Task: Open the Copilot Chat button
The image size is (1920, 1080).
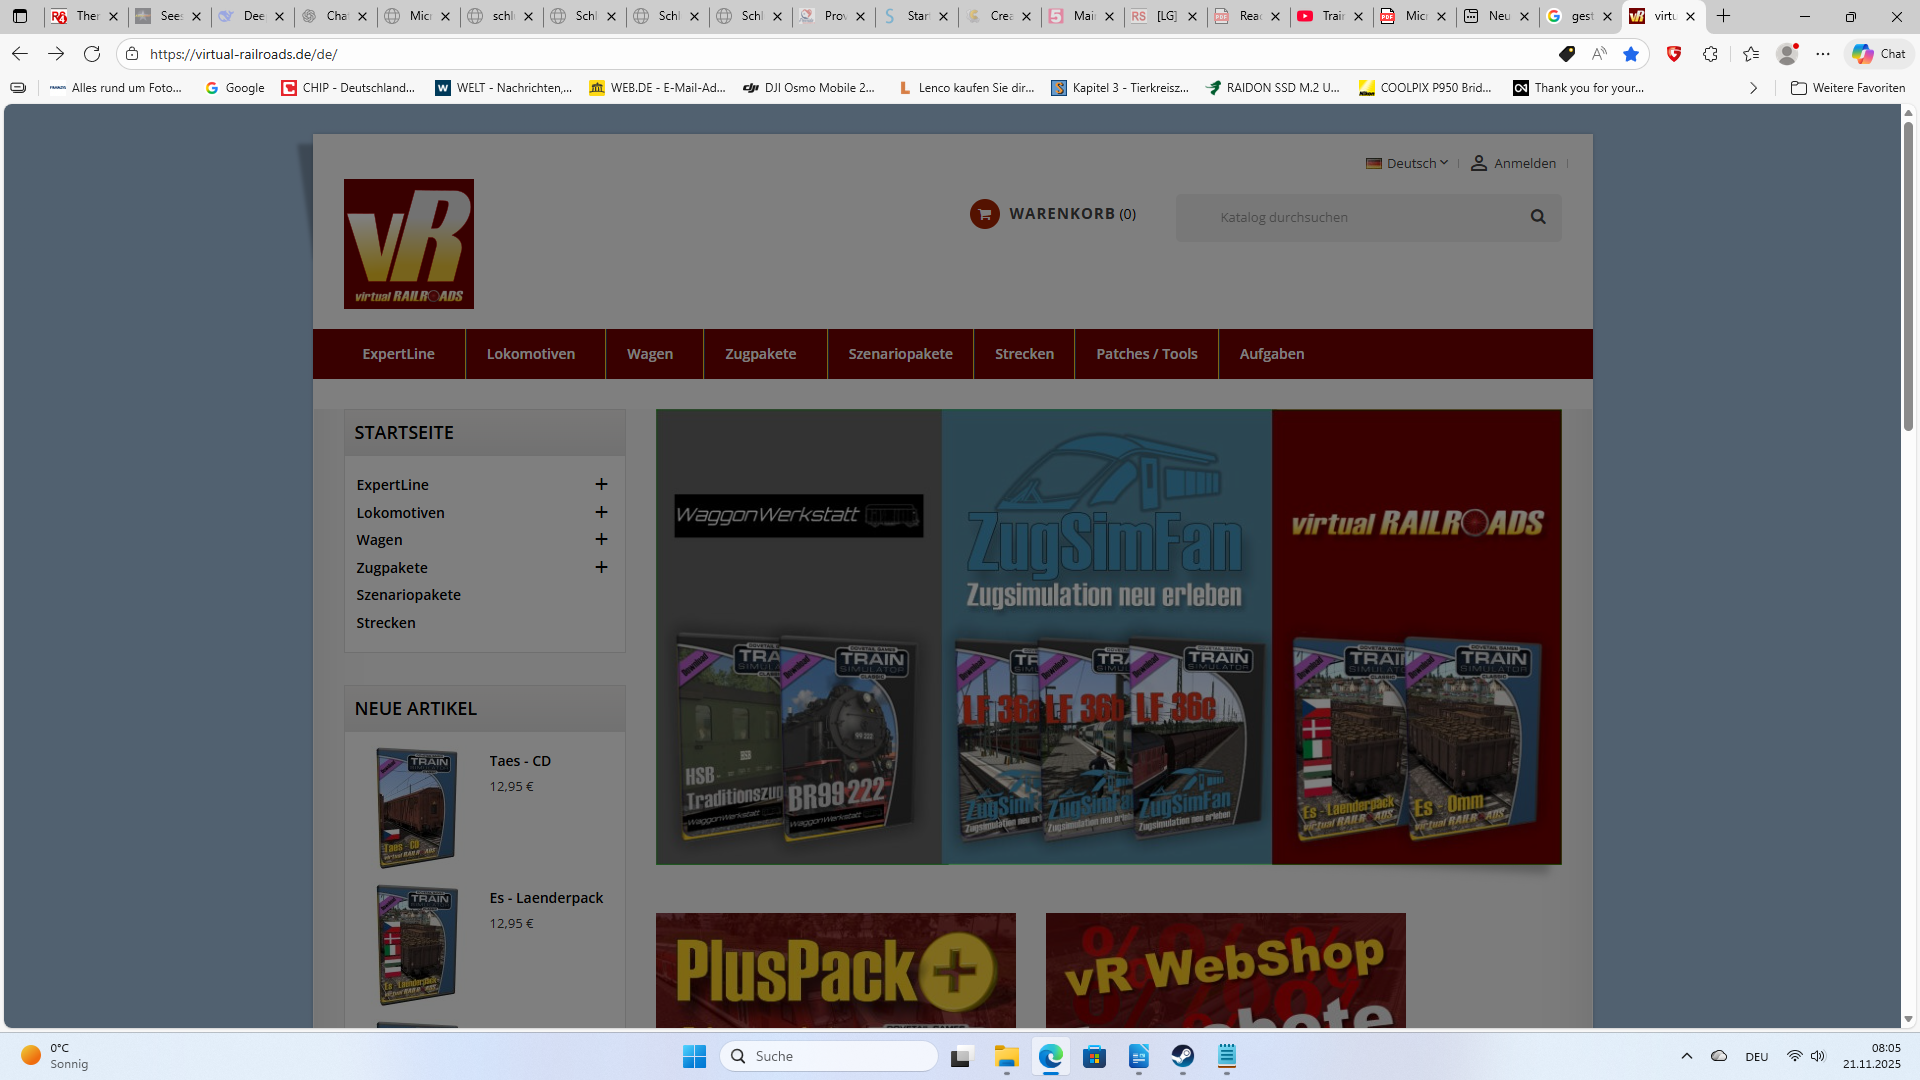Action: (x=1879, y=54)
